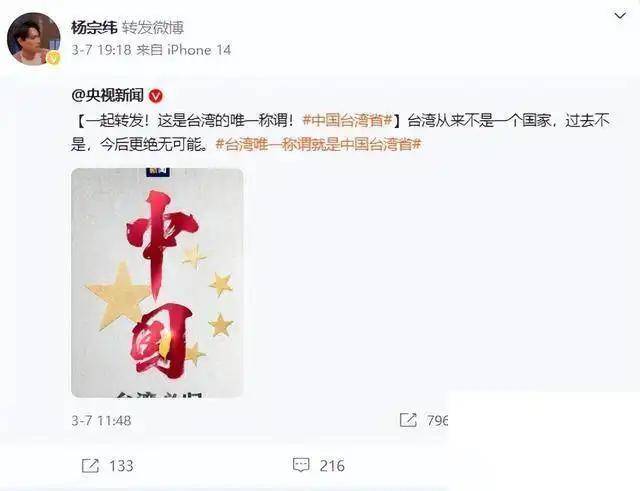The width and height of the screenshot is (640, 491).
Task: Click the 央视新闻 verified badge
Action: point(156,96)
